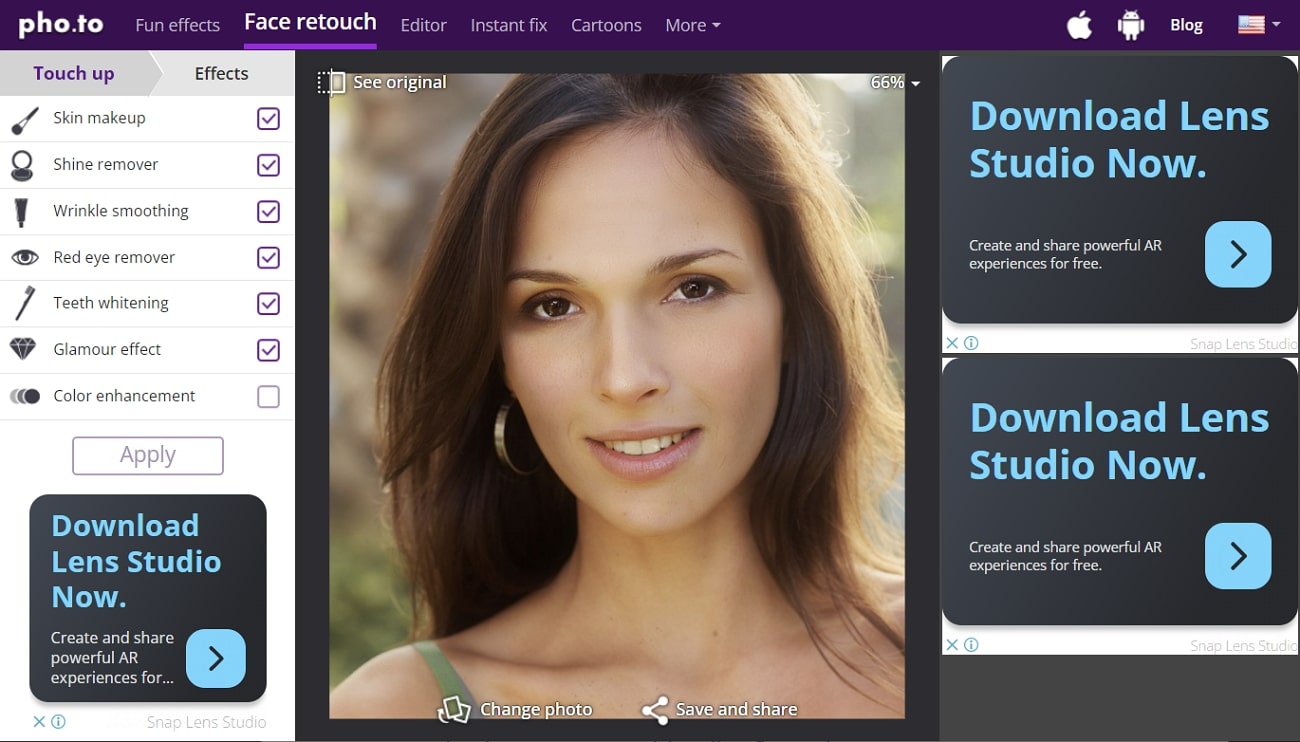Click the Glamour effect diamond icon

[23, 349]
